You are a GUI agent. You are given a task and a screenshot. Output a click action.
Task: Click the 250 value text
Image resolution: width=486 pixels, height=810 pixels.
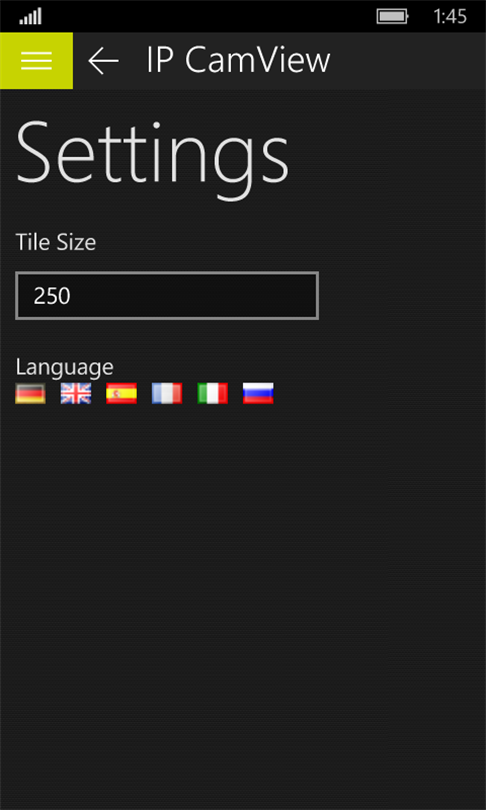click(52, 297)
